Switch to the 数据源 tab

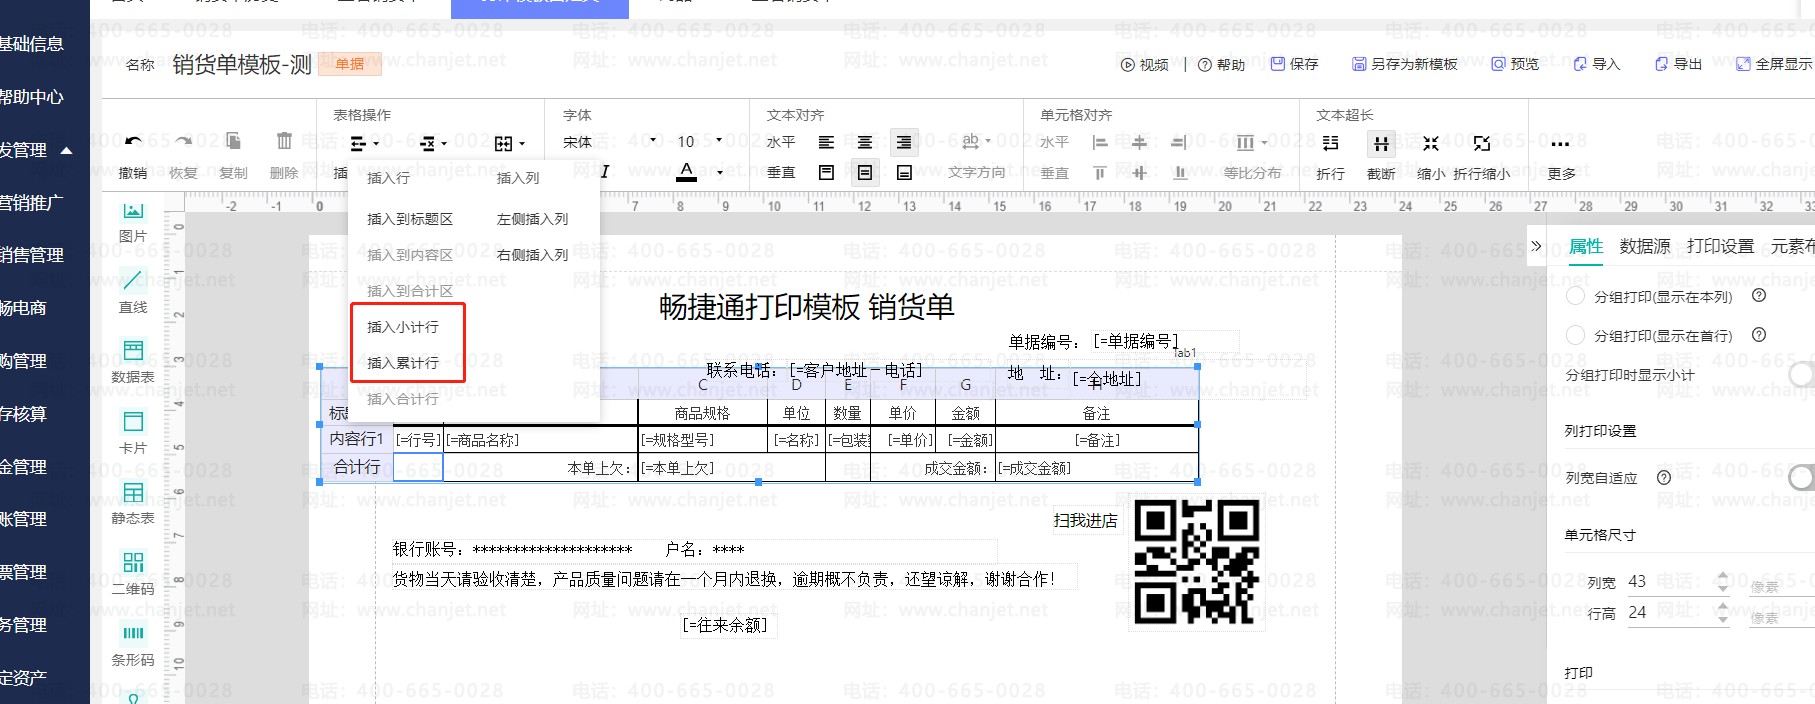click(x=1645, y=246)
